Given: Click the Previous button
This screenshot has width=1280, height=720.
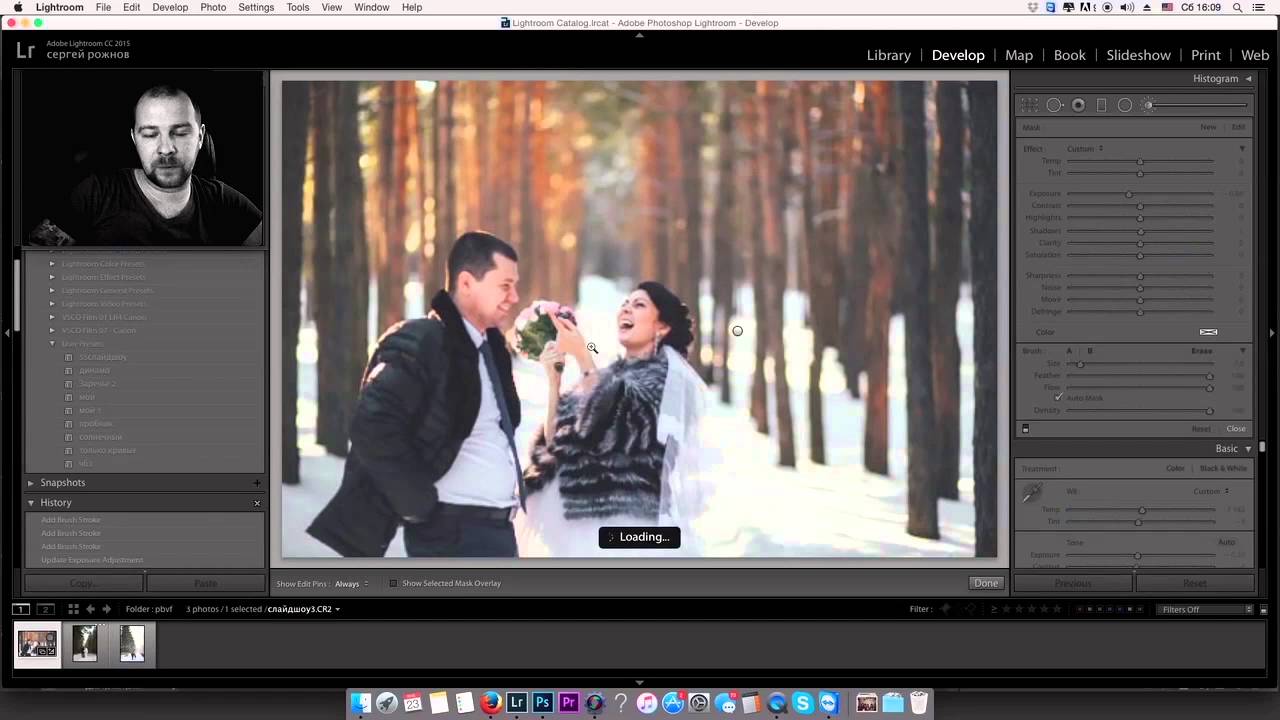Looking at the screenshot, I should tap(1073, 583).
